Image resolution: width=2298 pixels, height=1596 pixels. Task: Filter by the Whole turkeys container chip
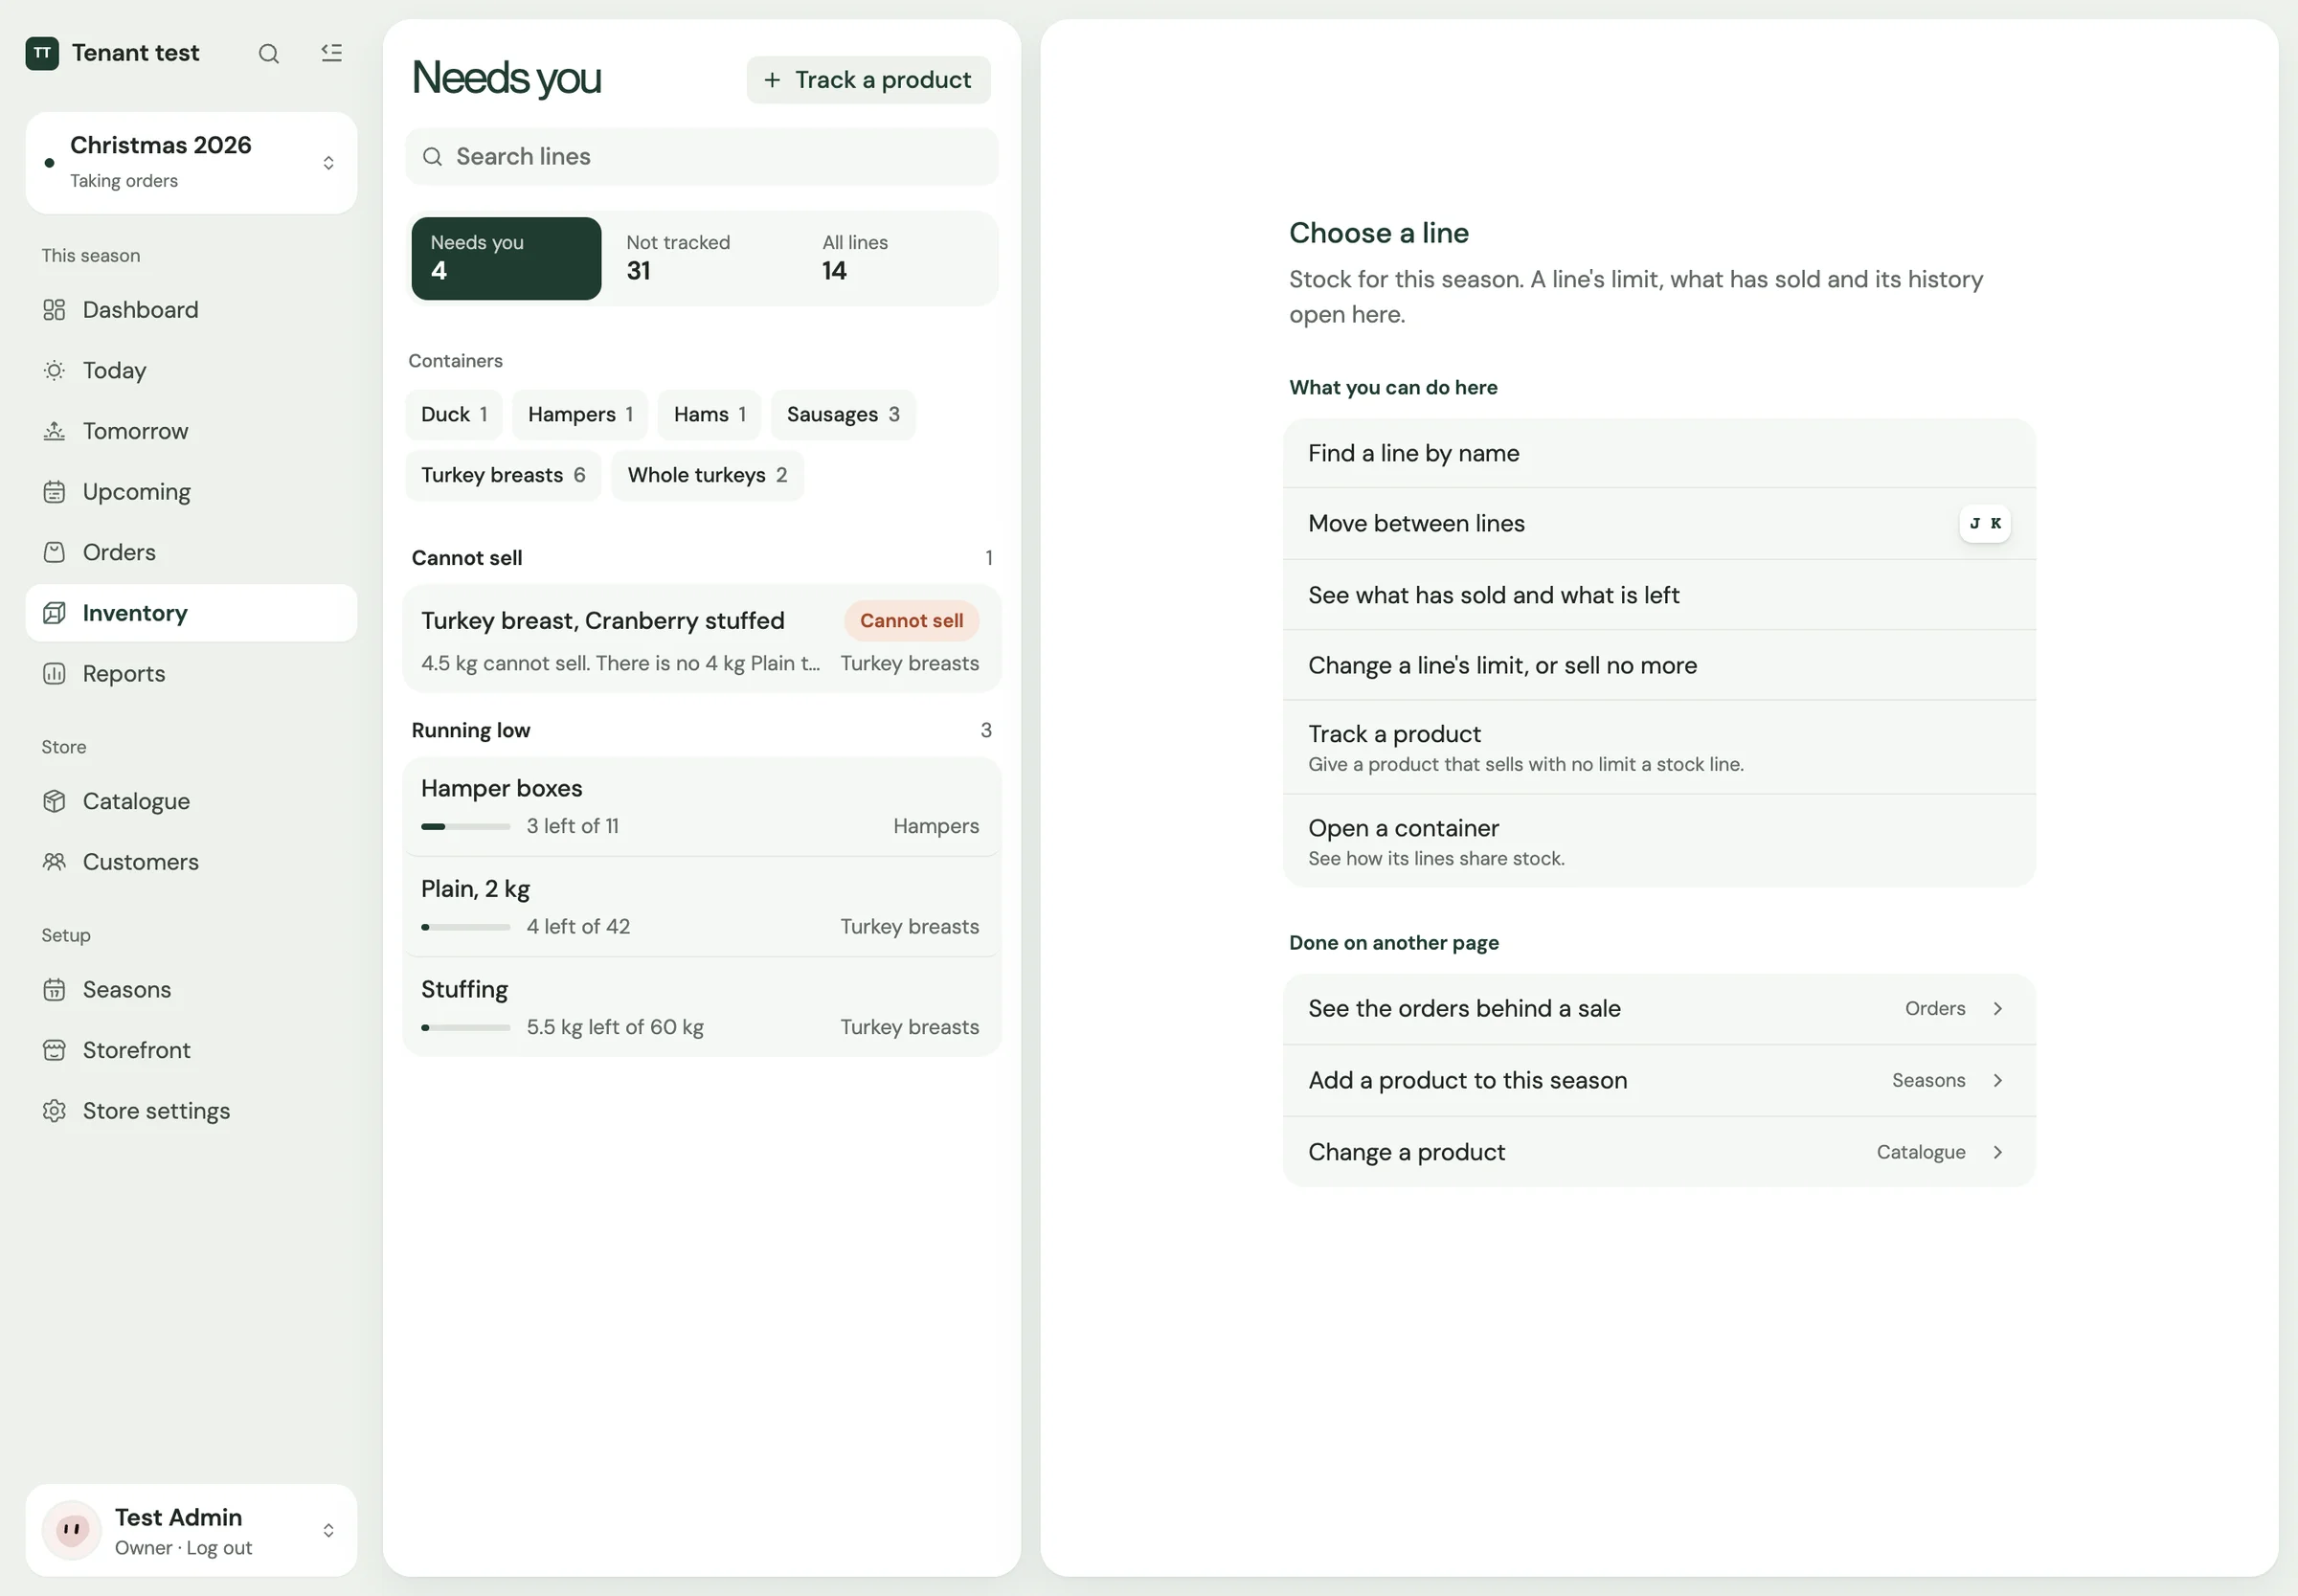coord(707,476)
